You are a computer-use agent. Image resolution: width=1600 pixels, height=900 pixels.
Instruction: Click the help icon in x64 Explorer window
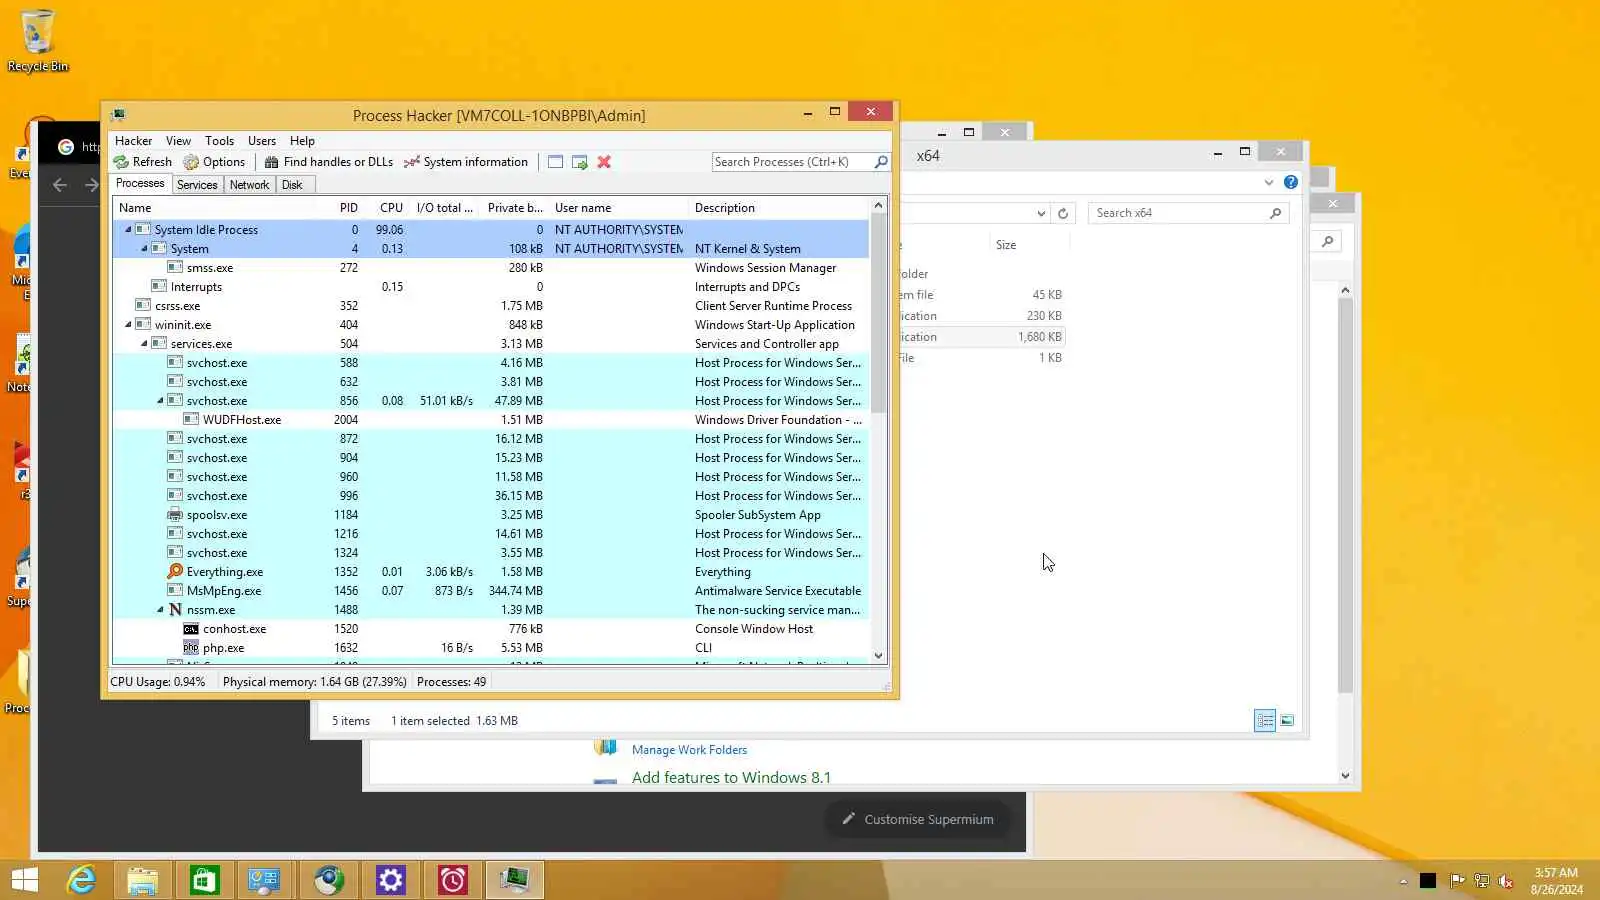(x=1291, y=182)
